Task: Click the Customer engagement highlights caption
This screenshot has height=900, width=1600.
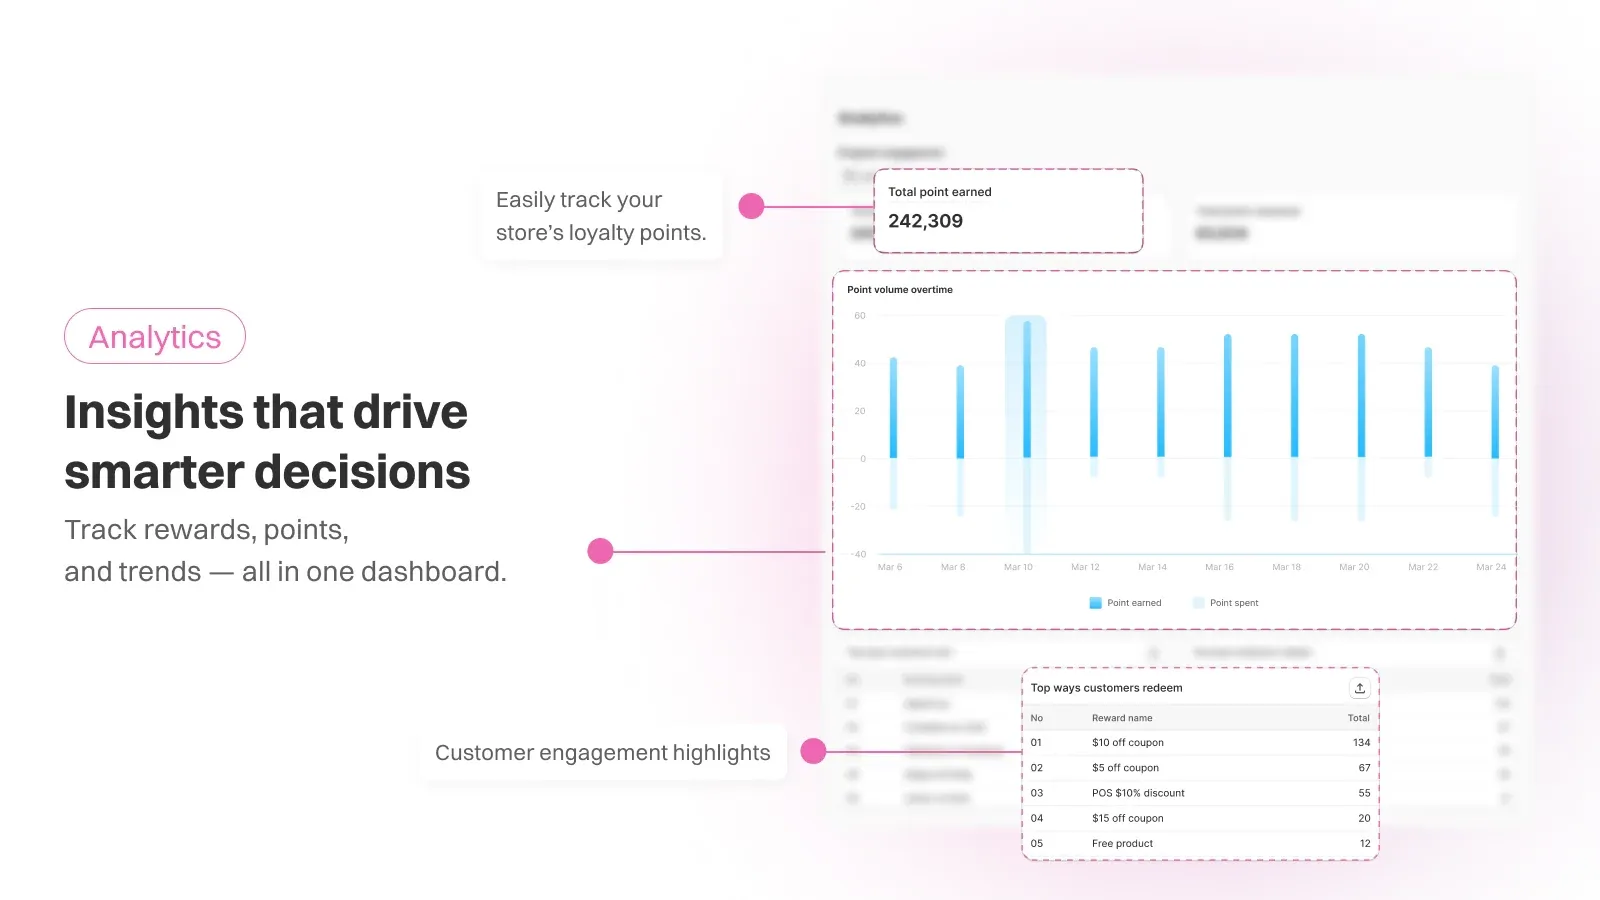Action: coord(603,753)
